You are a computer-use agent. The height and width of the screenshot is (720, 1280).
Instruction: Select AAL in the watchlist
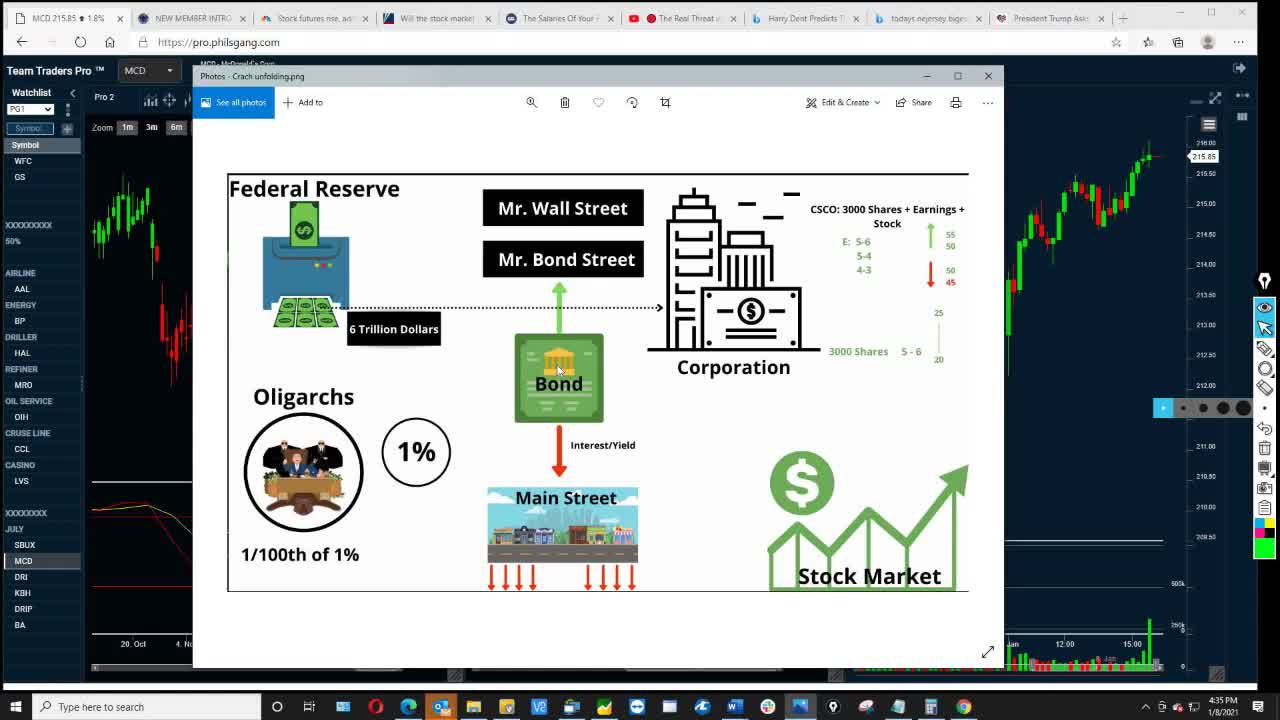tap(41, 289)
